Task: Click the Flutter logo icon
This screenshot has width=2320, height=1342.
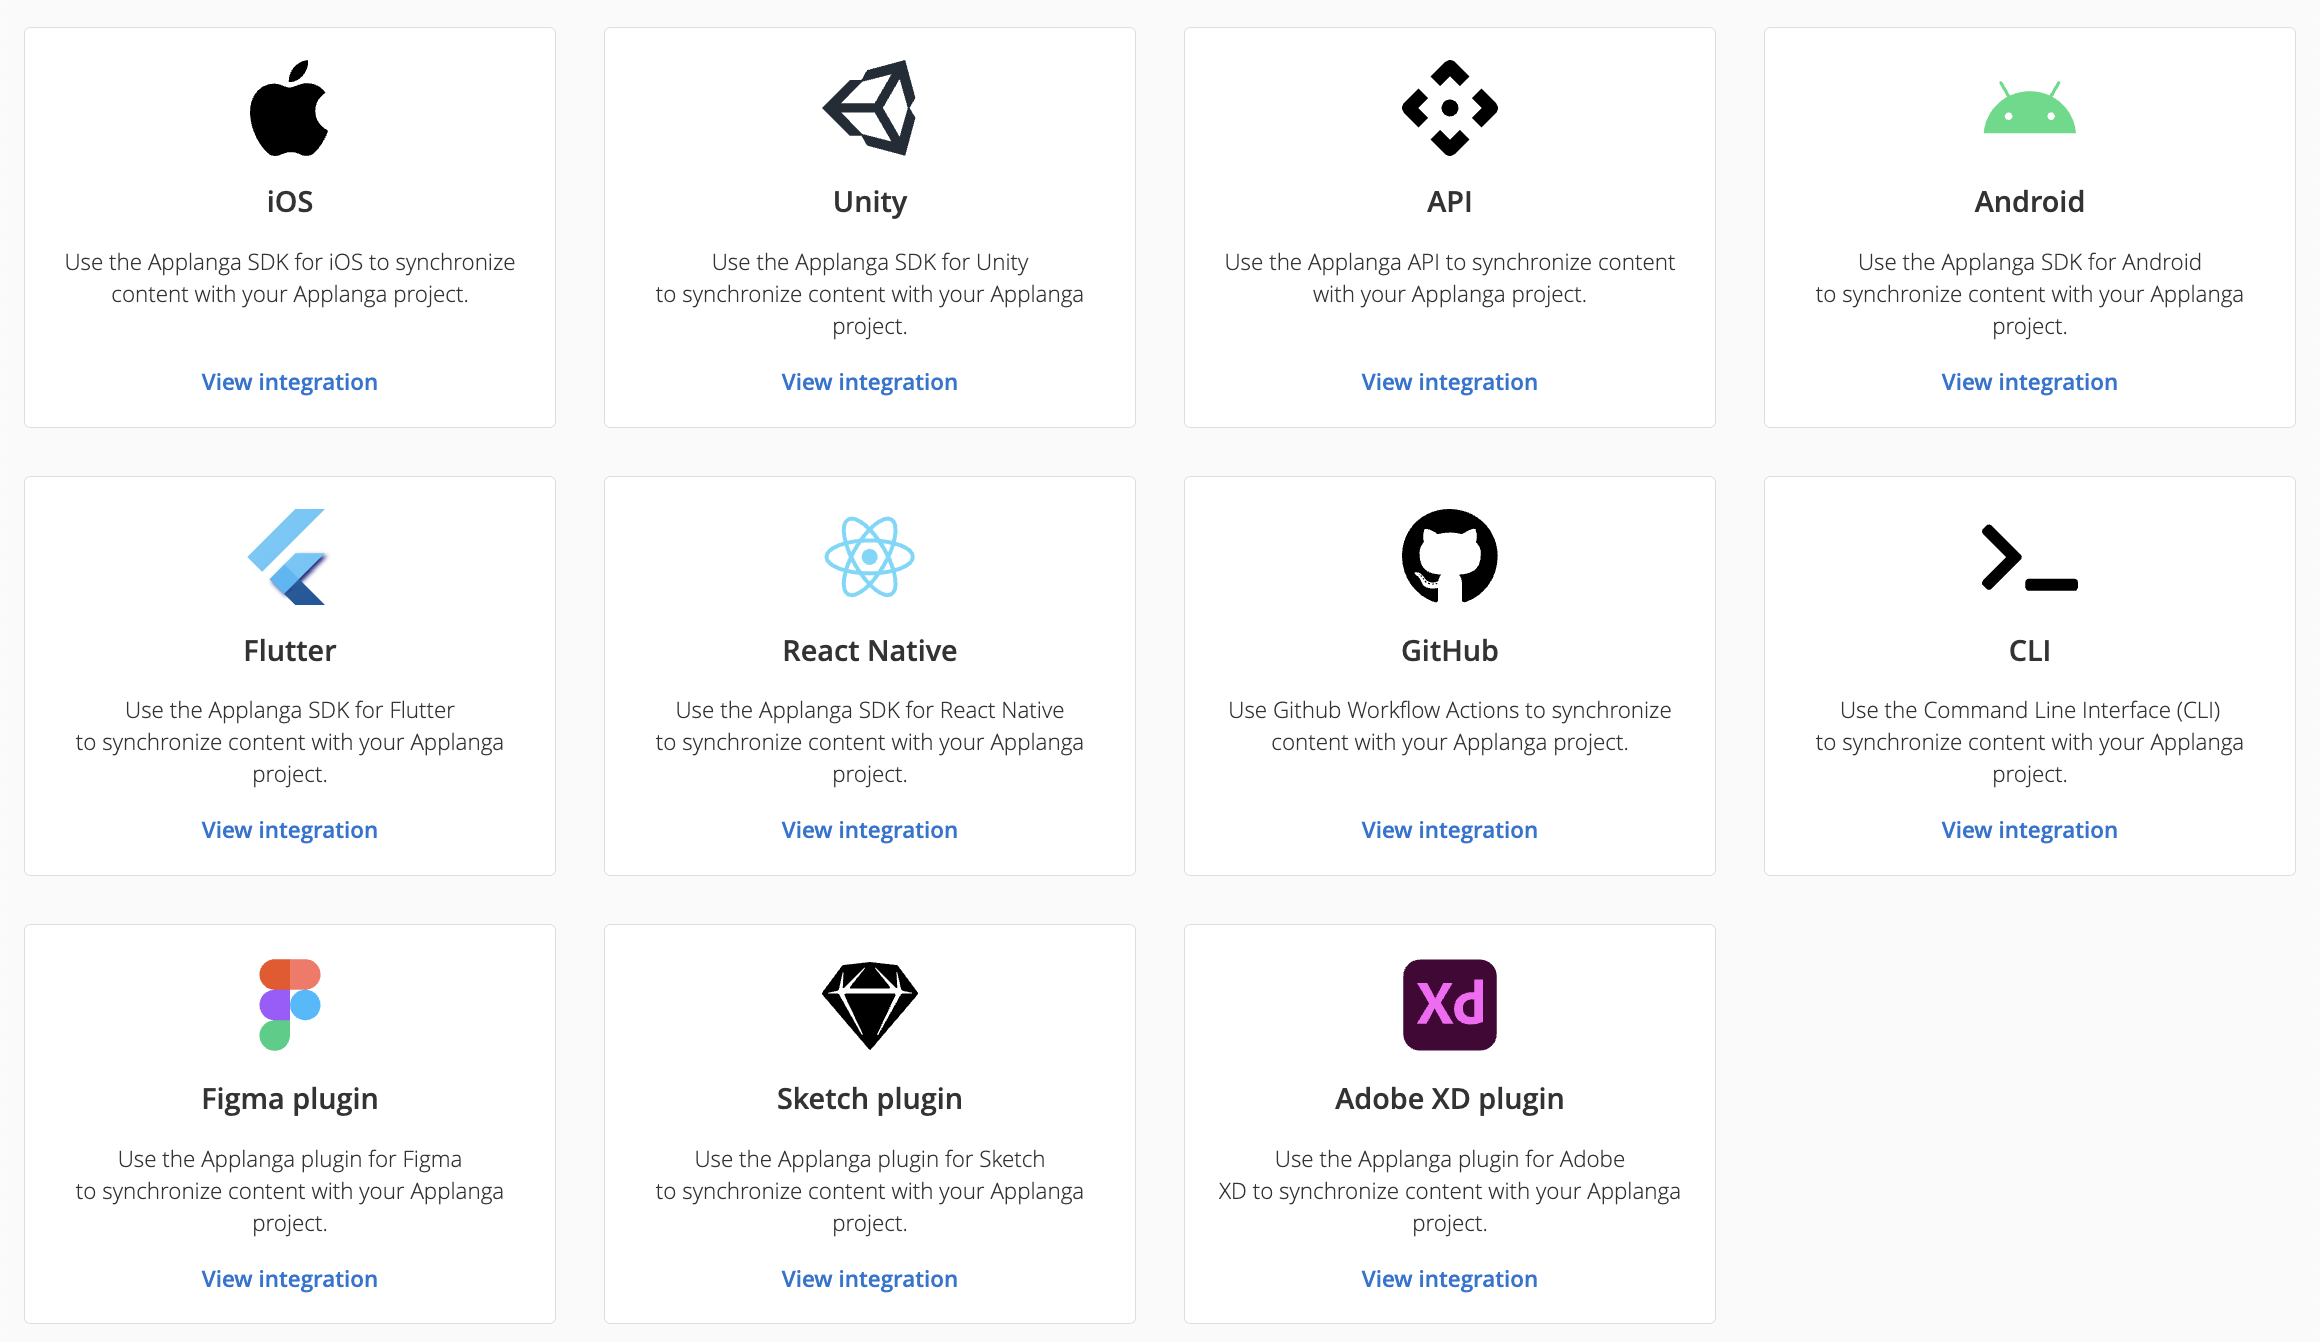Action: tap(288, 557)
